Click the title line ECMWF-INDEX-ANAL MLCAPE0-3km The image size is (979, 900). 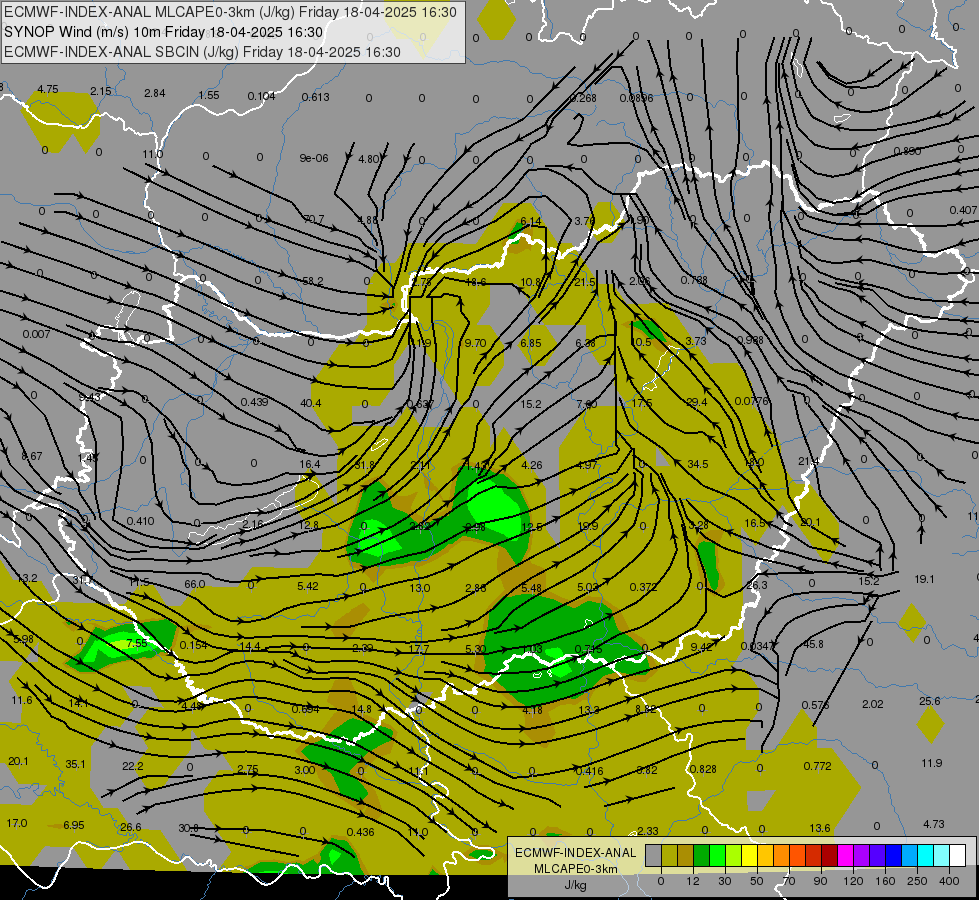point(230,12)
